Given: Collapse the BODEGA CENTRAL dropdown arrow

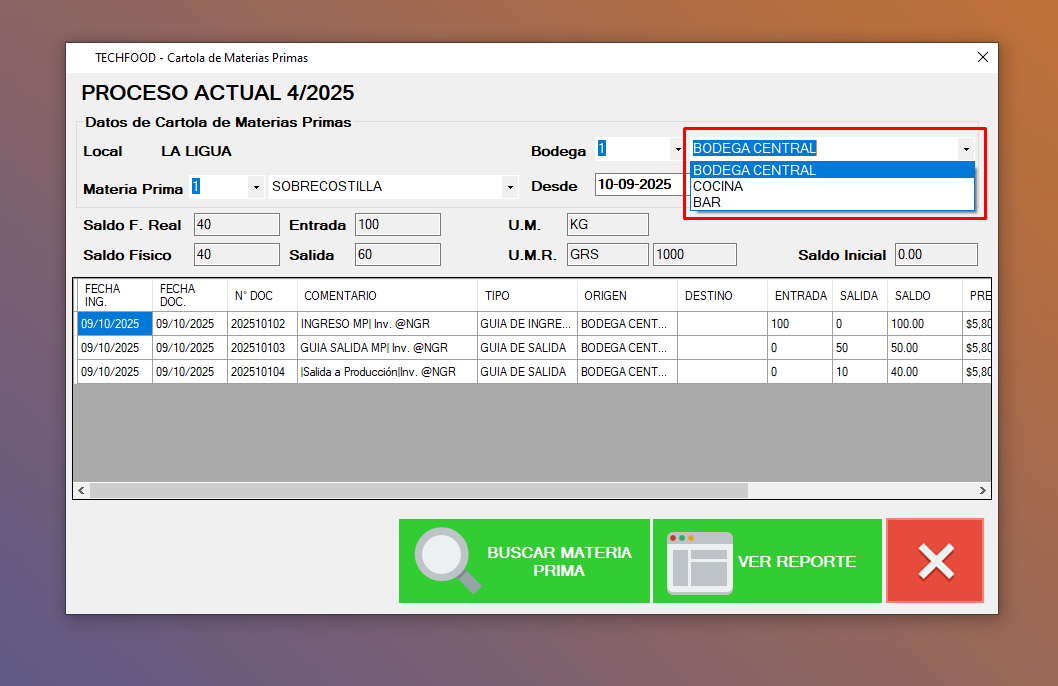Looking at the screenshot, I should click(x=965, y=149).
